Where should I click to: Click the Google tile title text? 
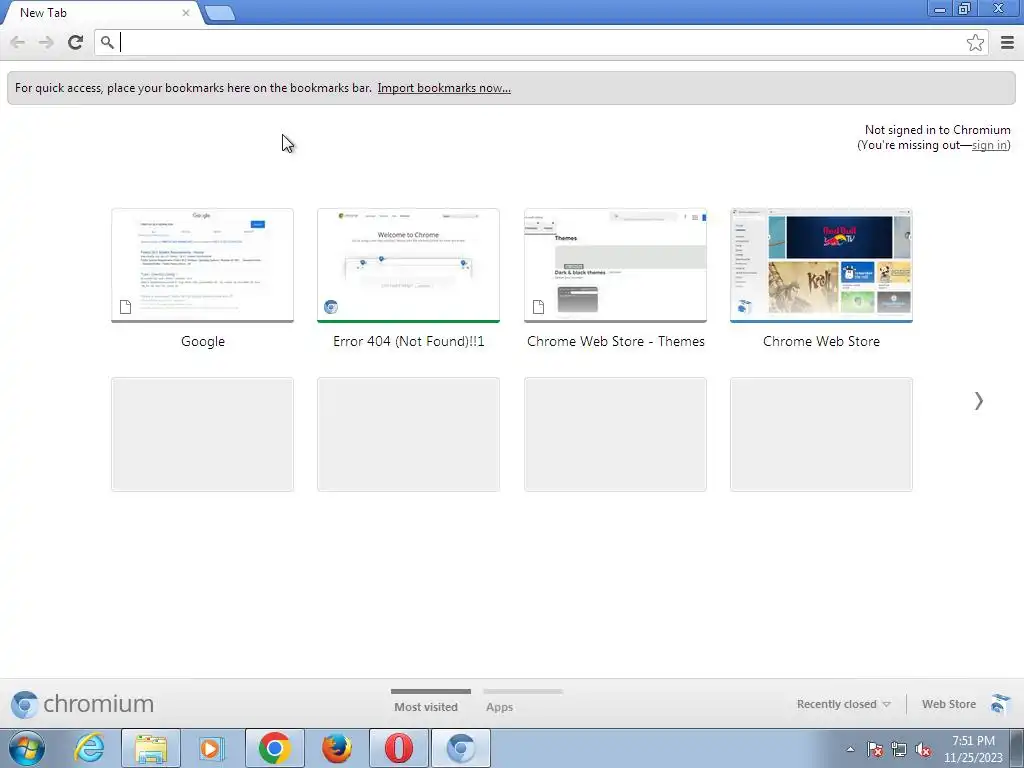pos(202,341)
